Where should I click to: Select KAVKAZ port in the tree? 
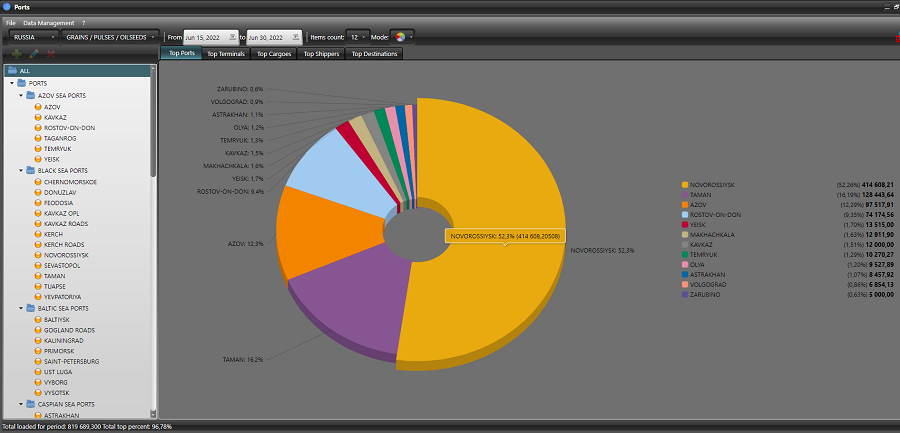tap(55, 117)
